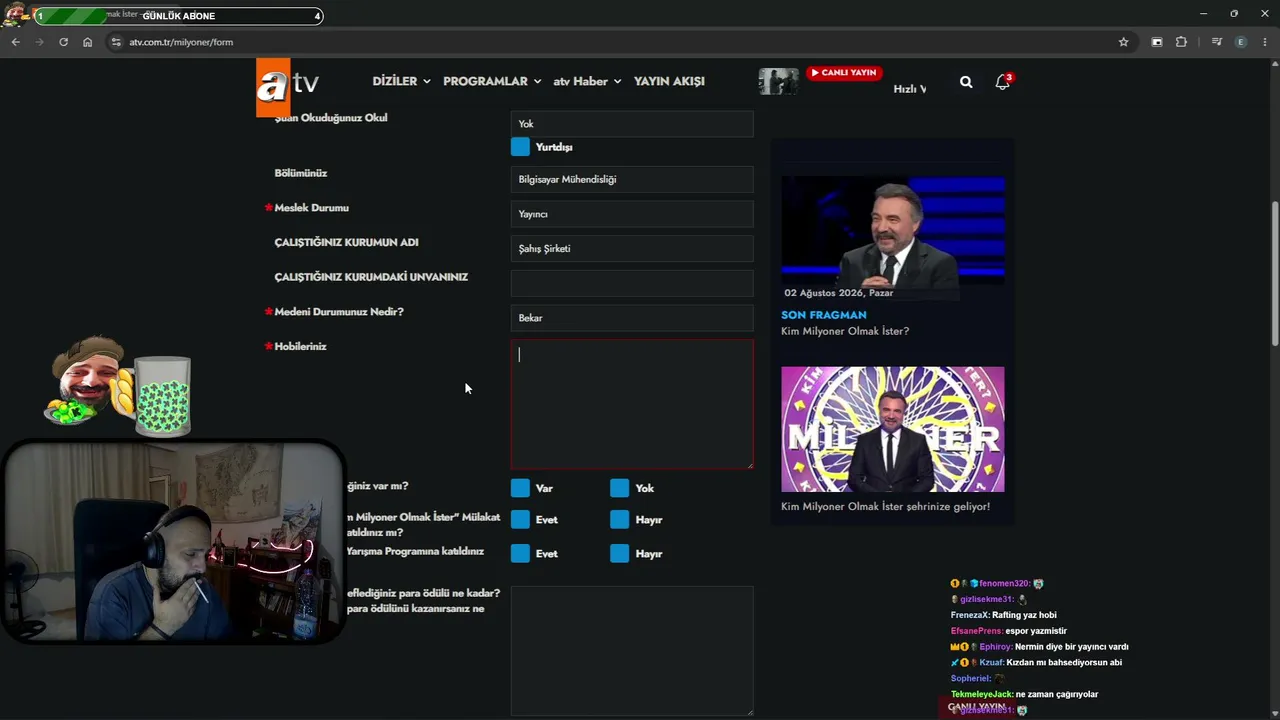The image size is (1280, 720).
Task: Focus the empty Kurumdaki Unvanınız field
Action: point(632,283)
